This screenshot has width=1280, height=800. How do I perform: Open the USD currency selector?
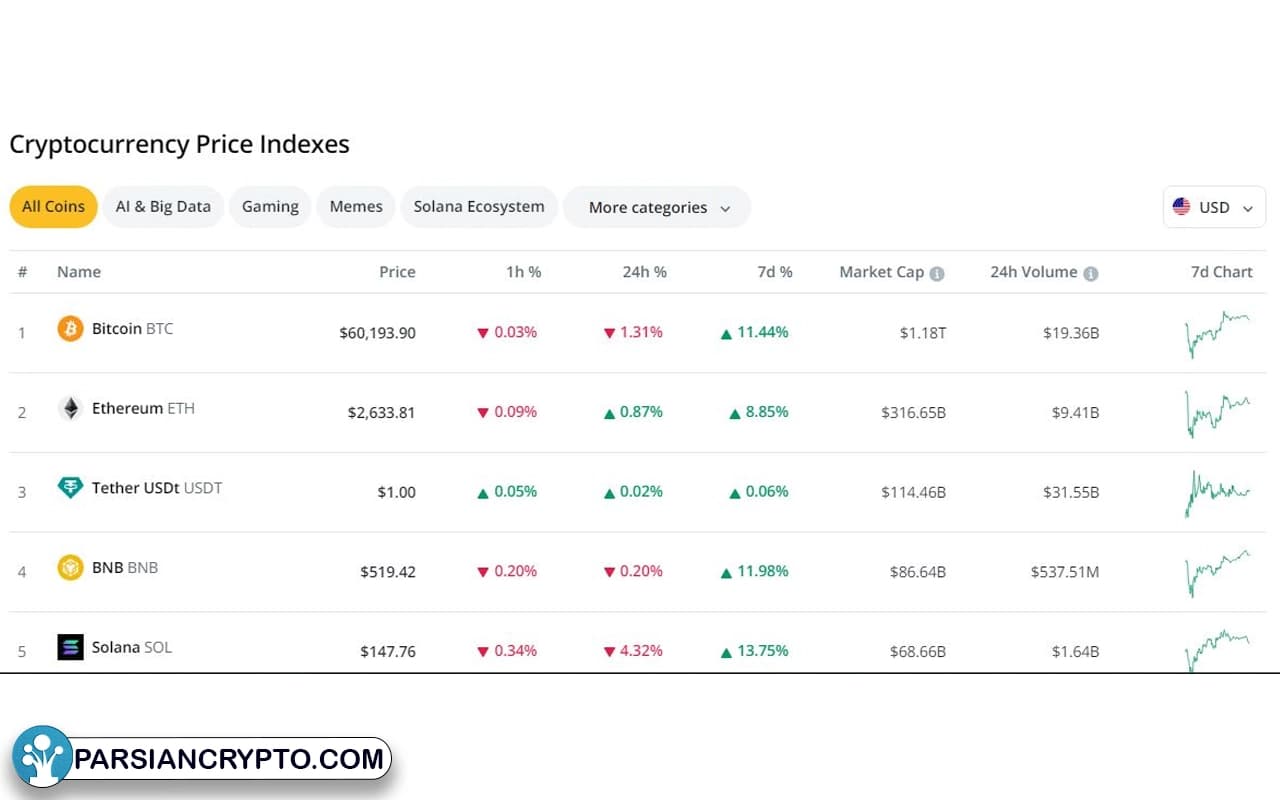(1214, 207)
